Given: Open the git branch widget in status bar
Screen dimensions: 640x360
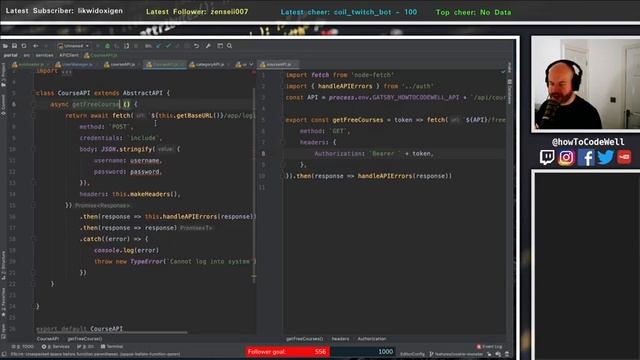Looking at the screenshot, I should (456, 354).
